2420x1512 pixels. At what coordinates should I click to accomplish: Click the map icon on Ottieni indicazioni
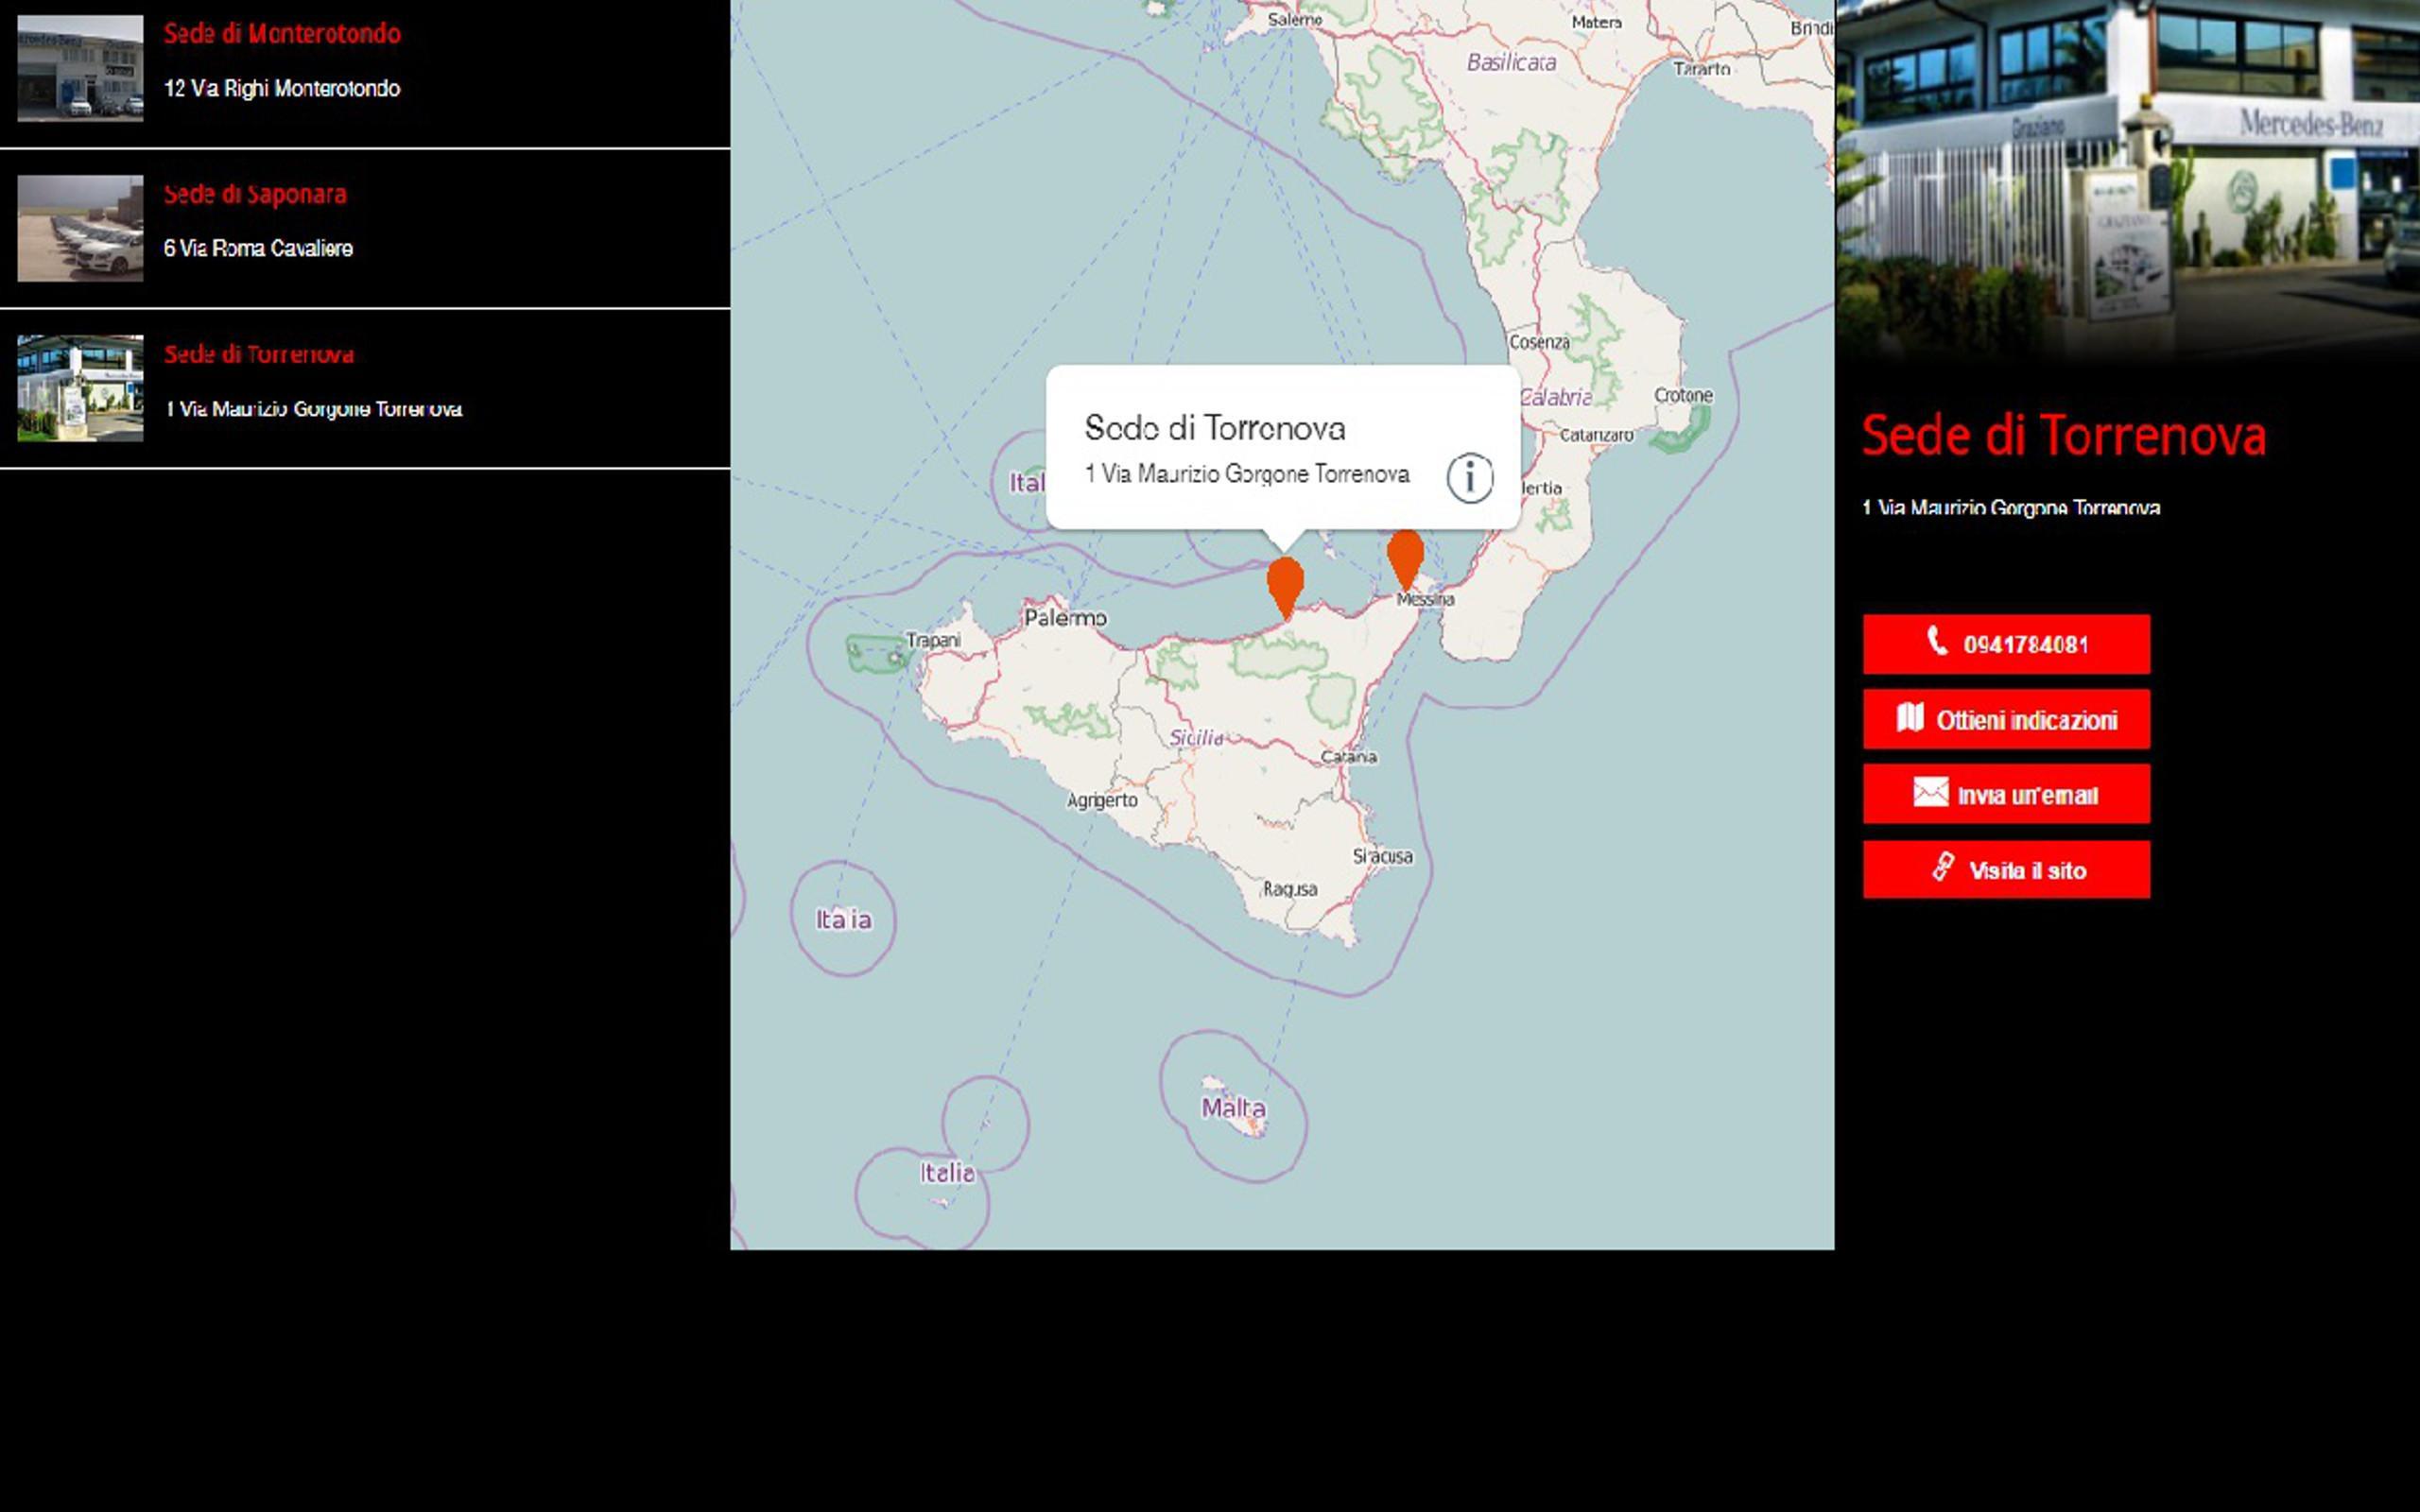pyautogui.click(x=1910, y=717)
